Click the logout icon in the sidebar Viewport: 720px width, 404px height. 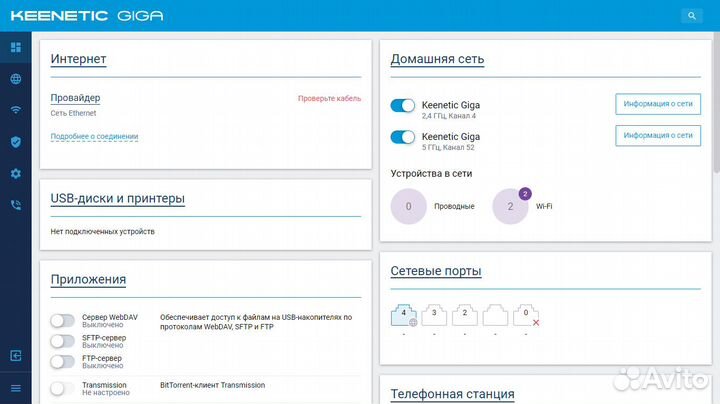point(16,356)
